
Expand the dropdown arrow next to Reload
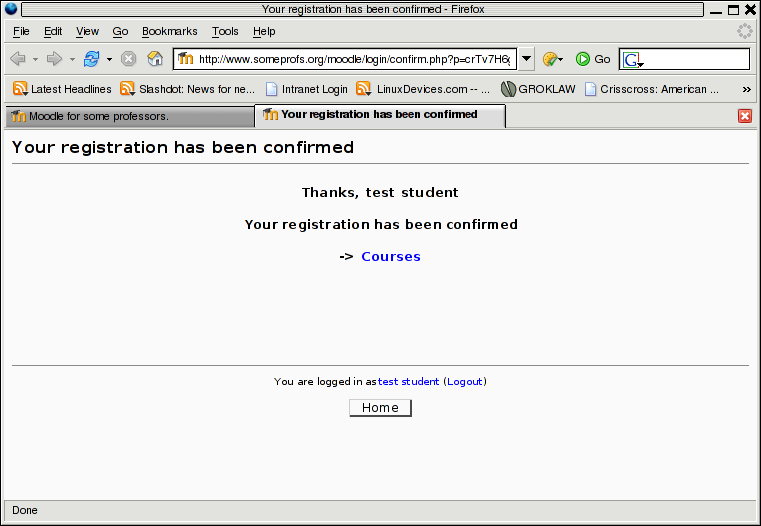click(x=109, y=60)
